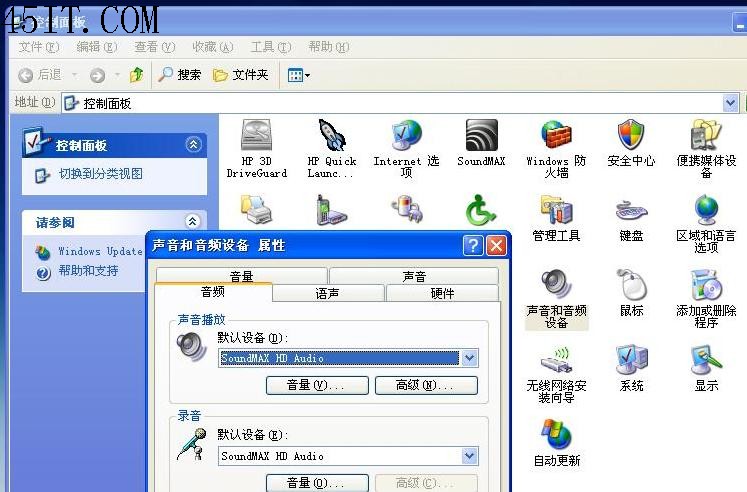Open the printer and fax icon
Viewport: 747px width, 492px height.
[256, 210]
